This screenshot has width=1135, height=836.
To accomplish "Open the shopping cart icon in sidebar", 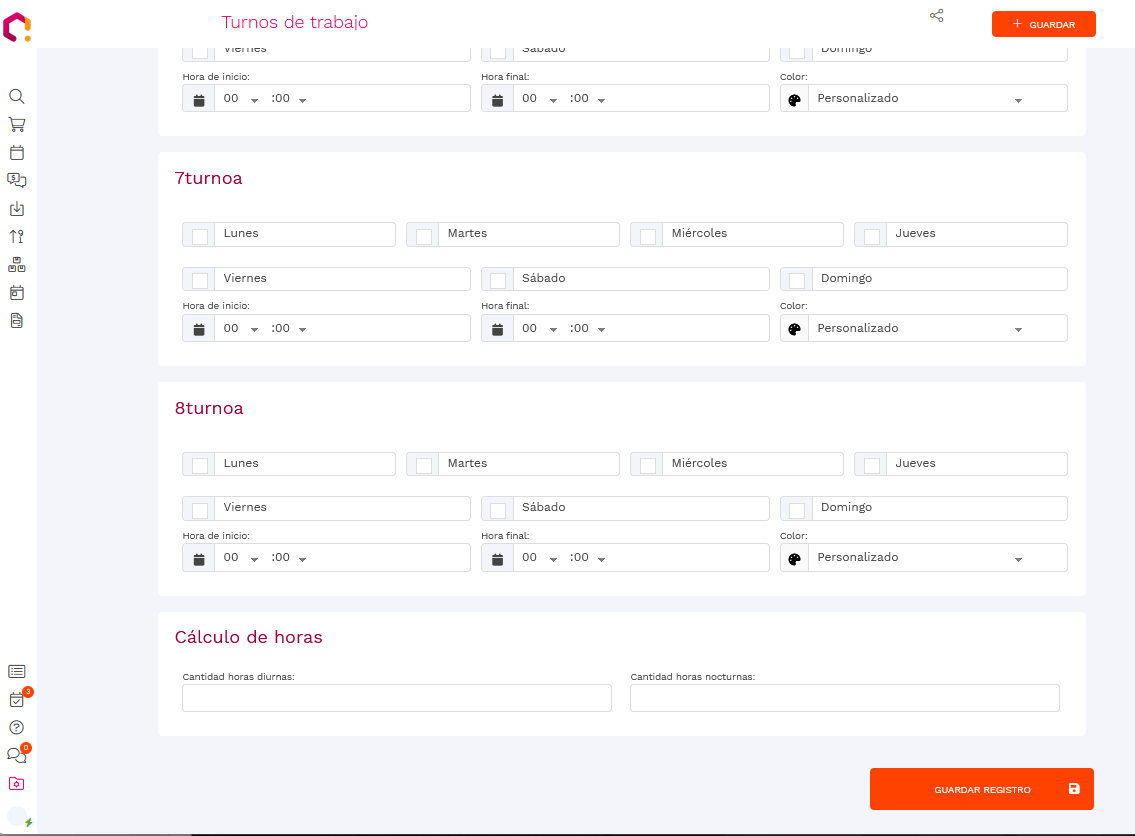I will coord(16,125).
